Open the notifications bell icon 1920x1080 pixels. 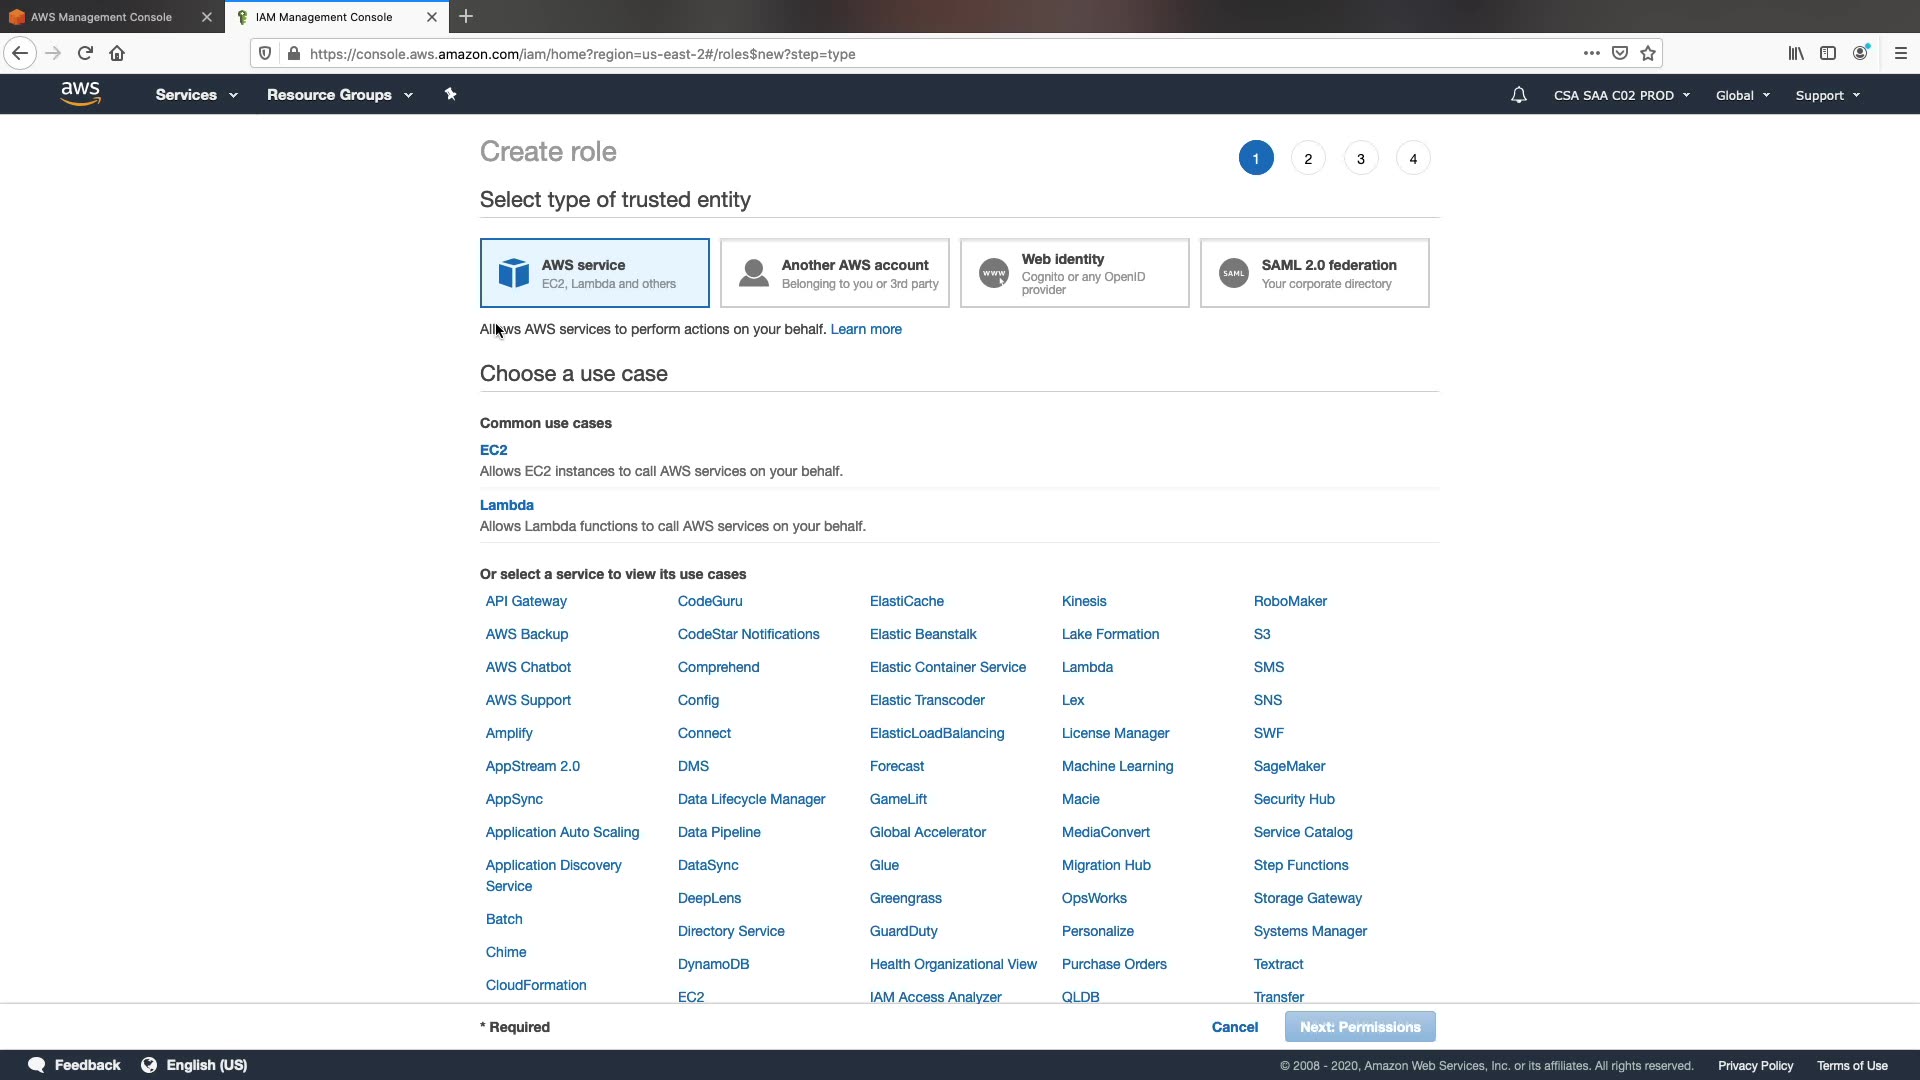tap(1518, 95)
